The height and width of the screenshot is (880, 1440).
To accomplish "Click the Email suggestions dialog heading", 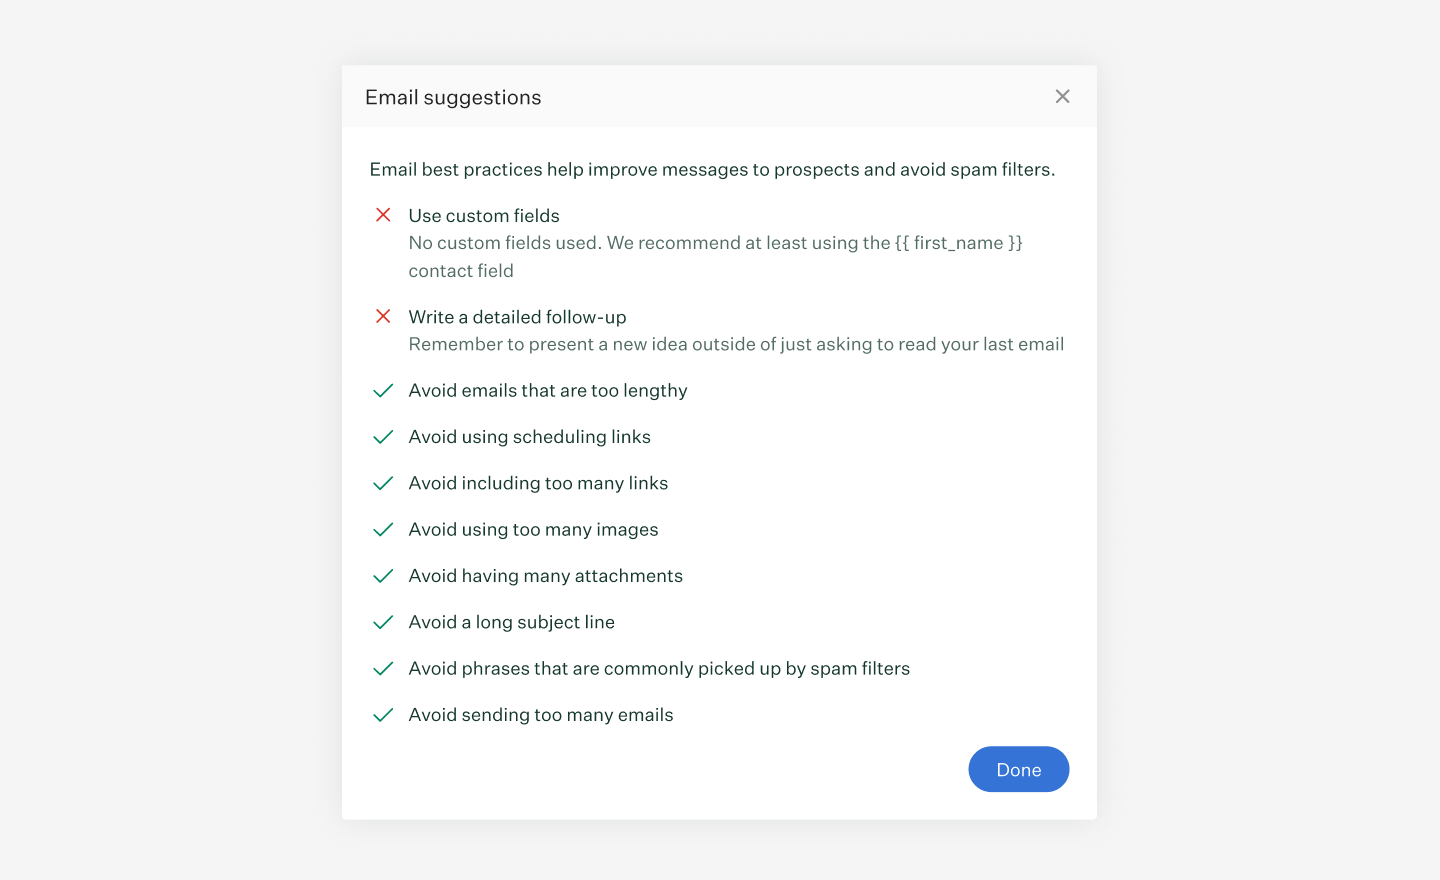I will pyautogui.click(x=453, y=97).
